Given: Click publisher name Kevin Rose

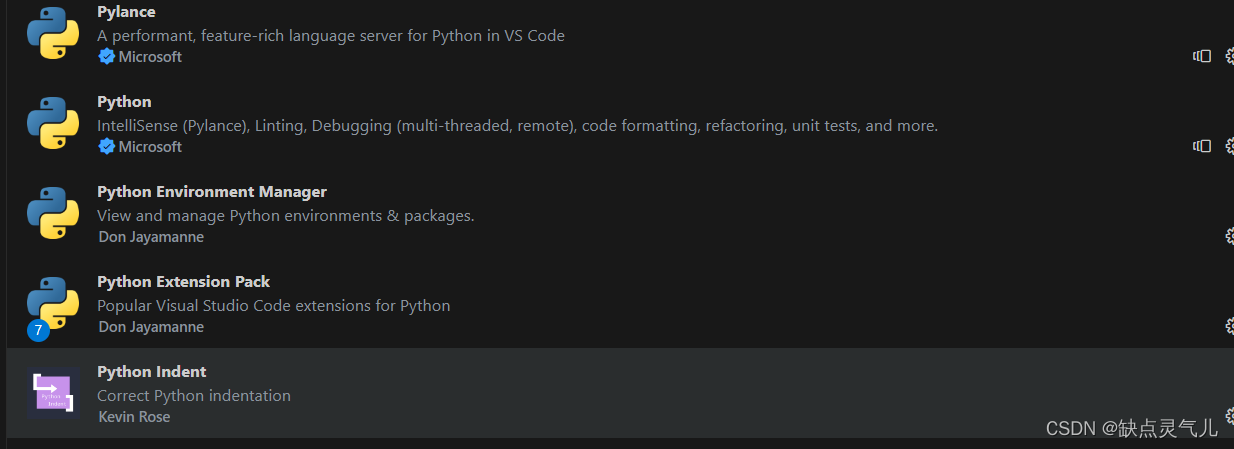Looking at the screenshot, I should click(134, 417).
